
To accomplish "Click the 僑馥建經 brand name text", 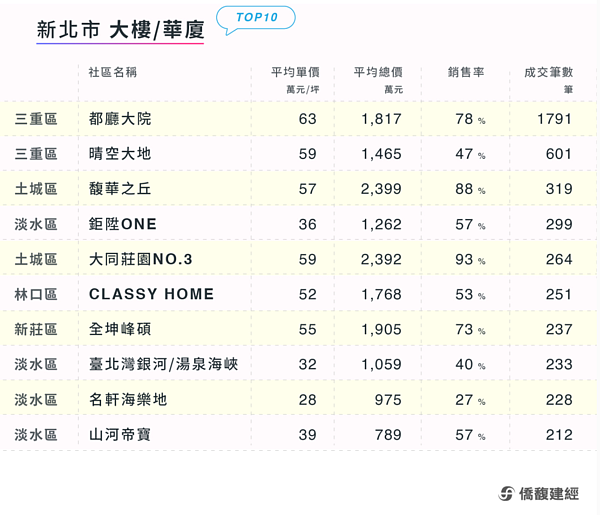I will coord(549,494).
